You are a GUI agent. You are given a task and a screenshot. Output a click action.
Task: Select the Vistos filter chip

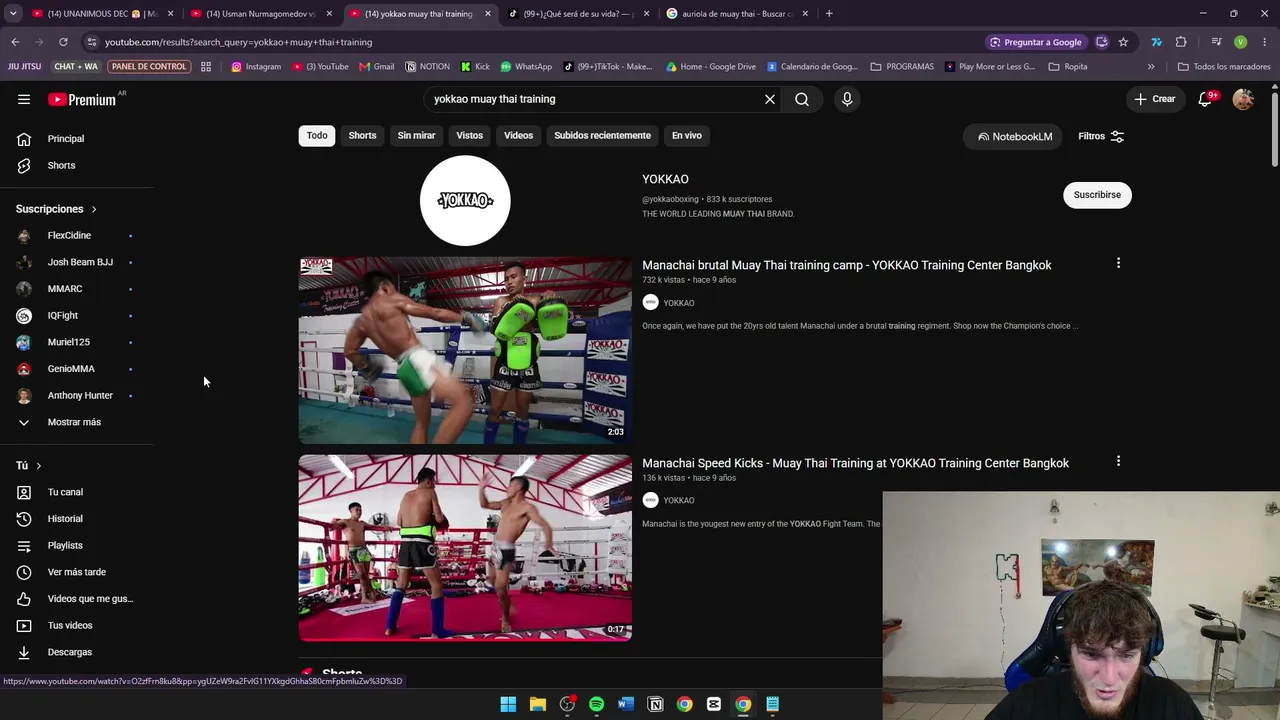click(469, 136)
